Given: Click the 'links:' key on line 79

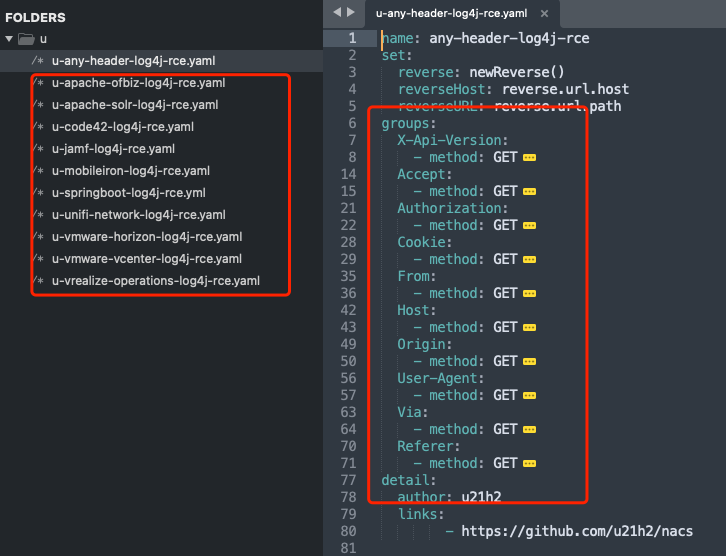Looking at the screenshot, I should click(x=421, y=514).
